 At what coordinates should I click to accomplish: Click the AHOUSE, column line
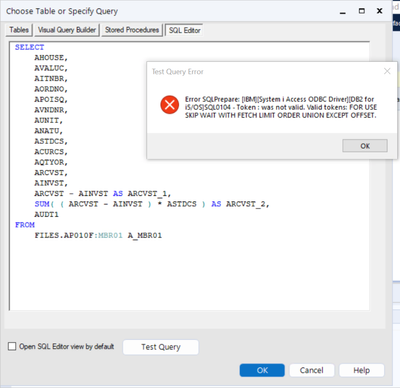51,58
